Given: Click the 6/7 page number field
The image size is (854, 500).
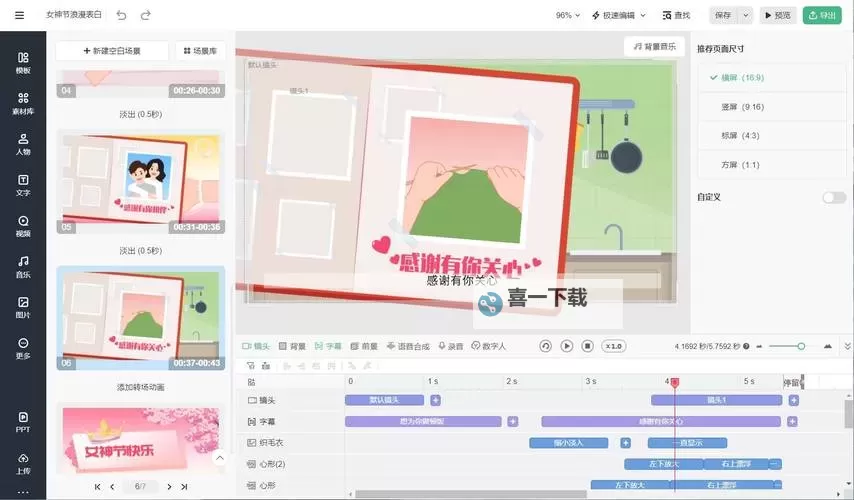Looking at the screenshot, I should click(140, 486).
